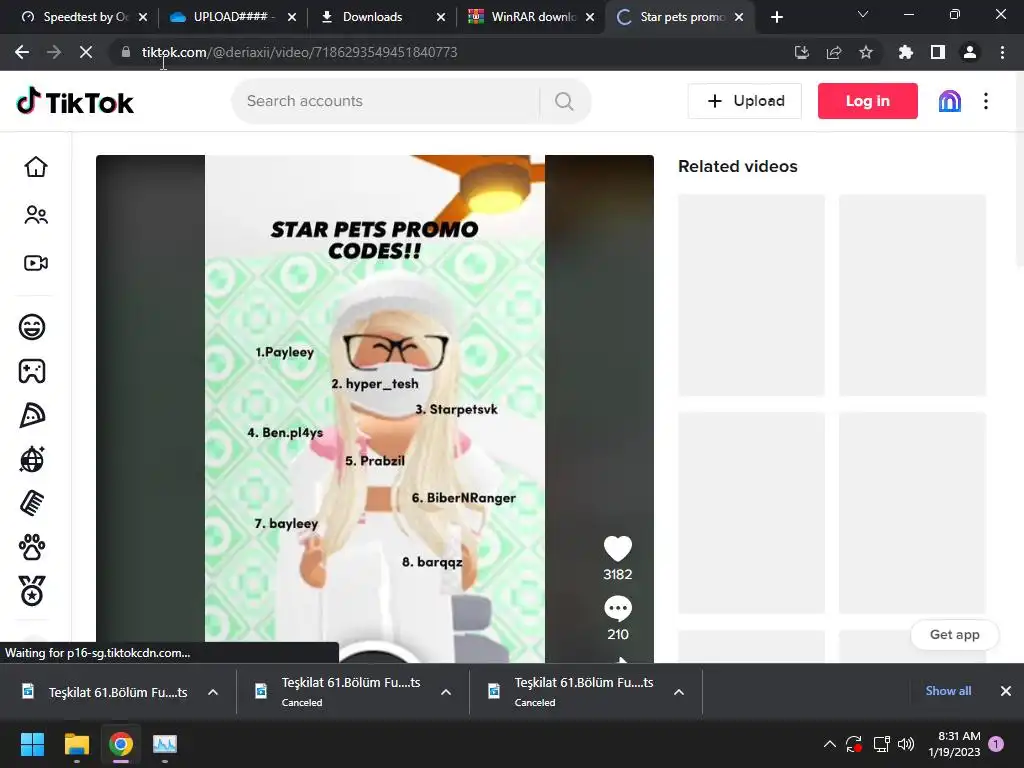Share this page from address bar

coord(834,52)
